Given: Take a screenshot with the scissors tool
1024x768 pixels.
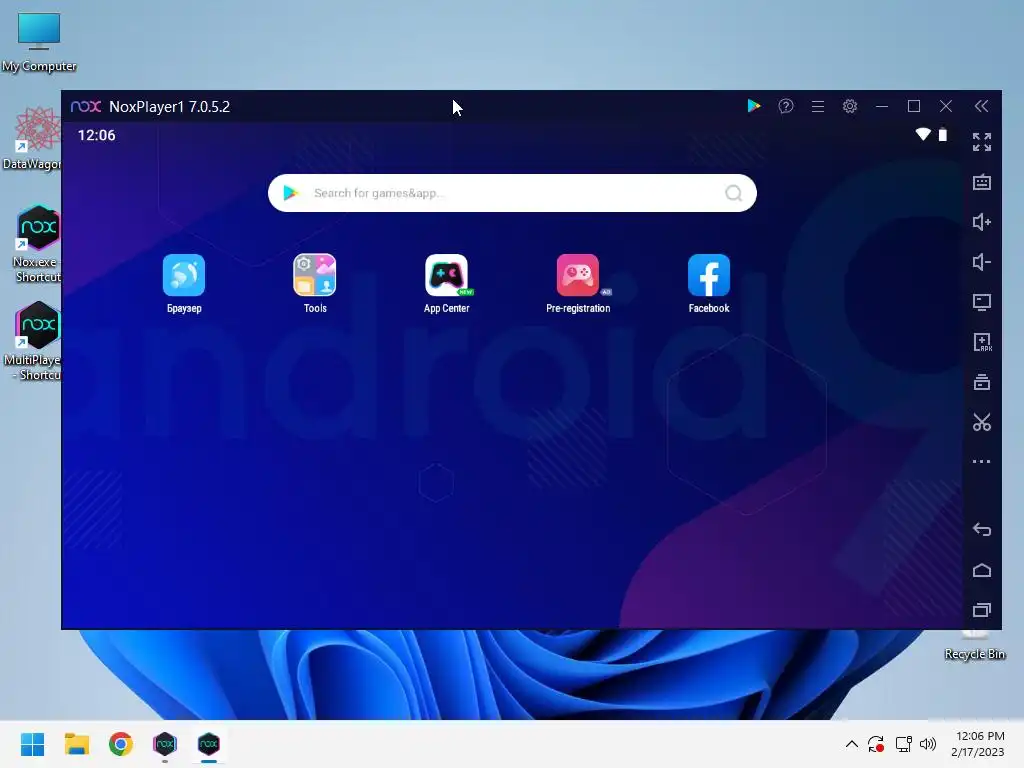Looking at the screenshot, I should [x=982, y=422].
